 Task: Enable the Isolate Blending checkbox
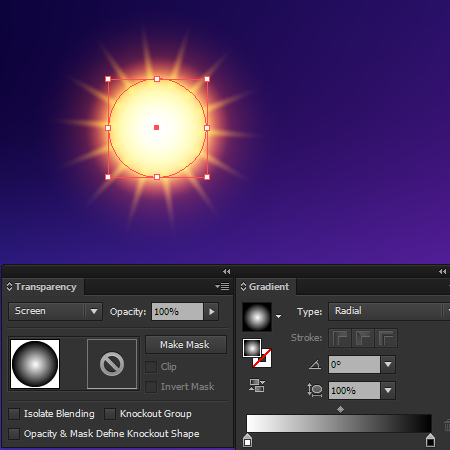point(14,414)
